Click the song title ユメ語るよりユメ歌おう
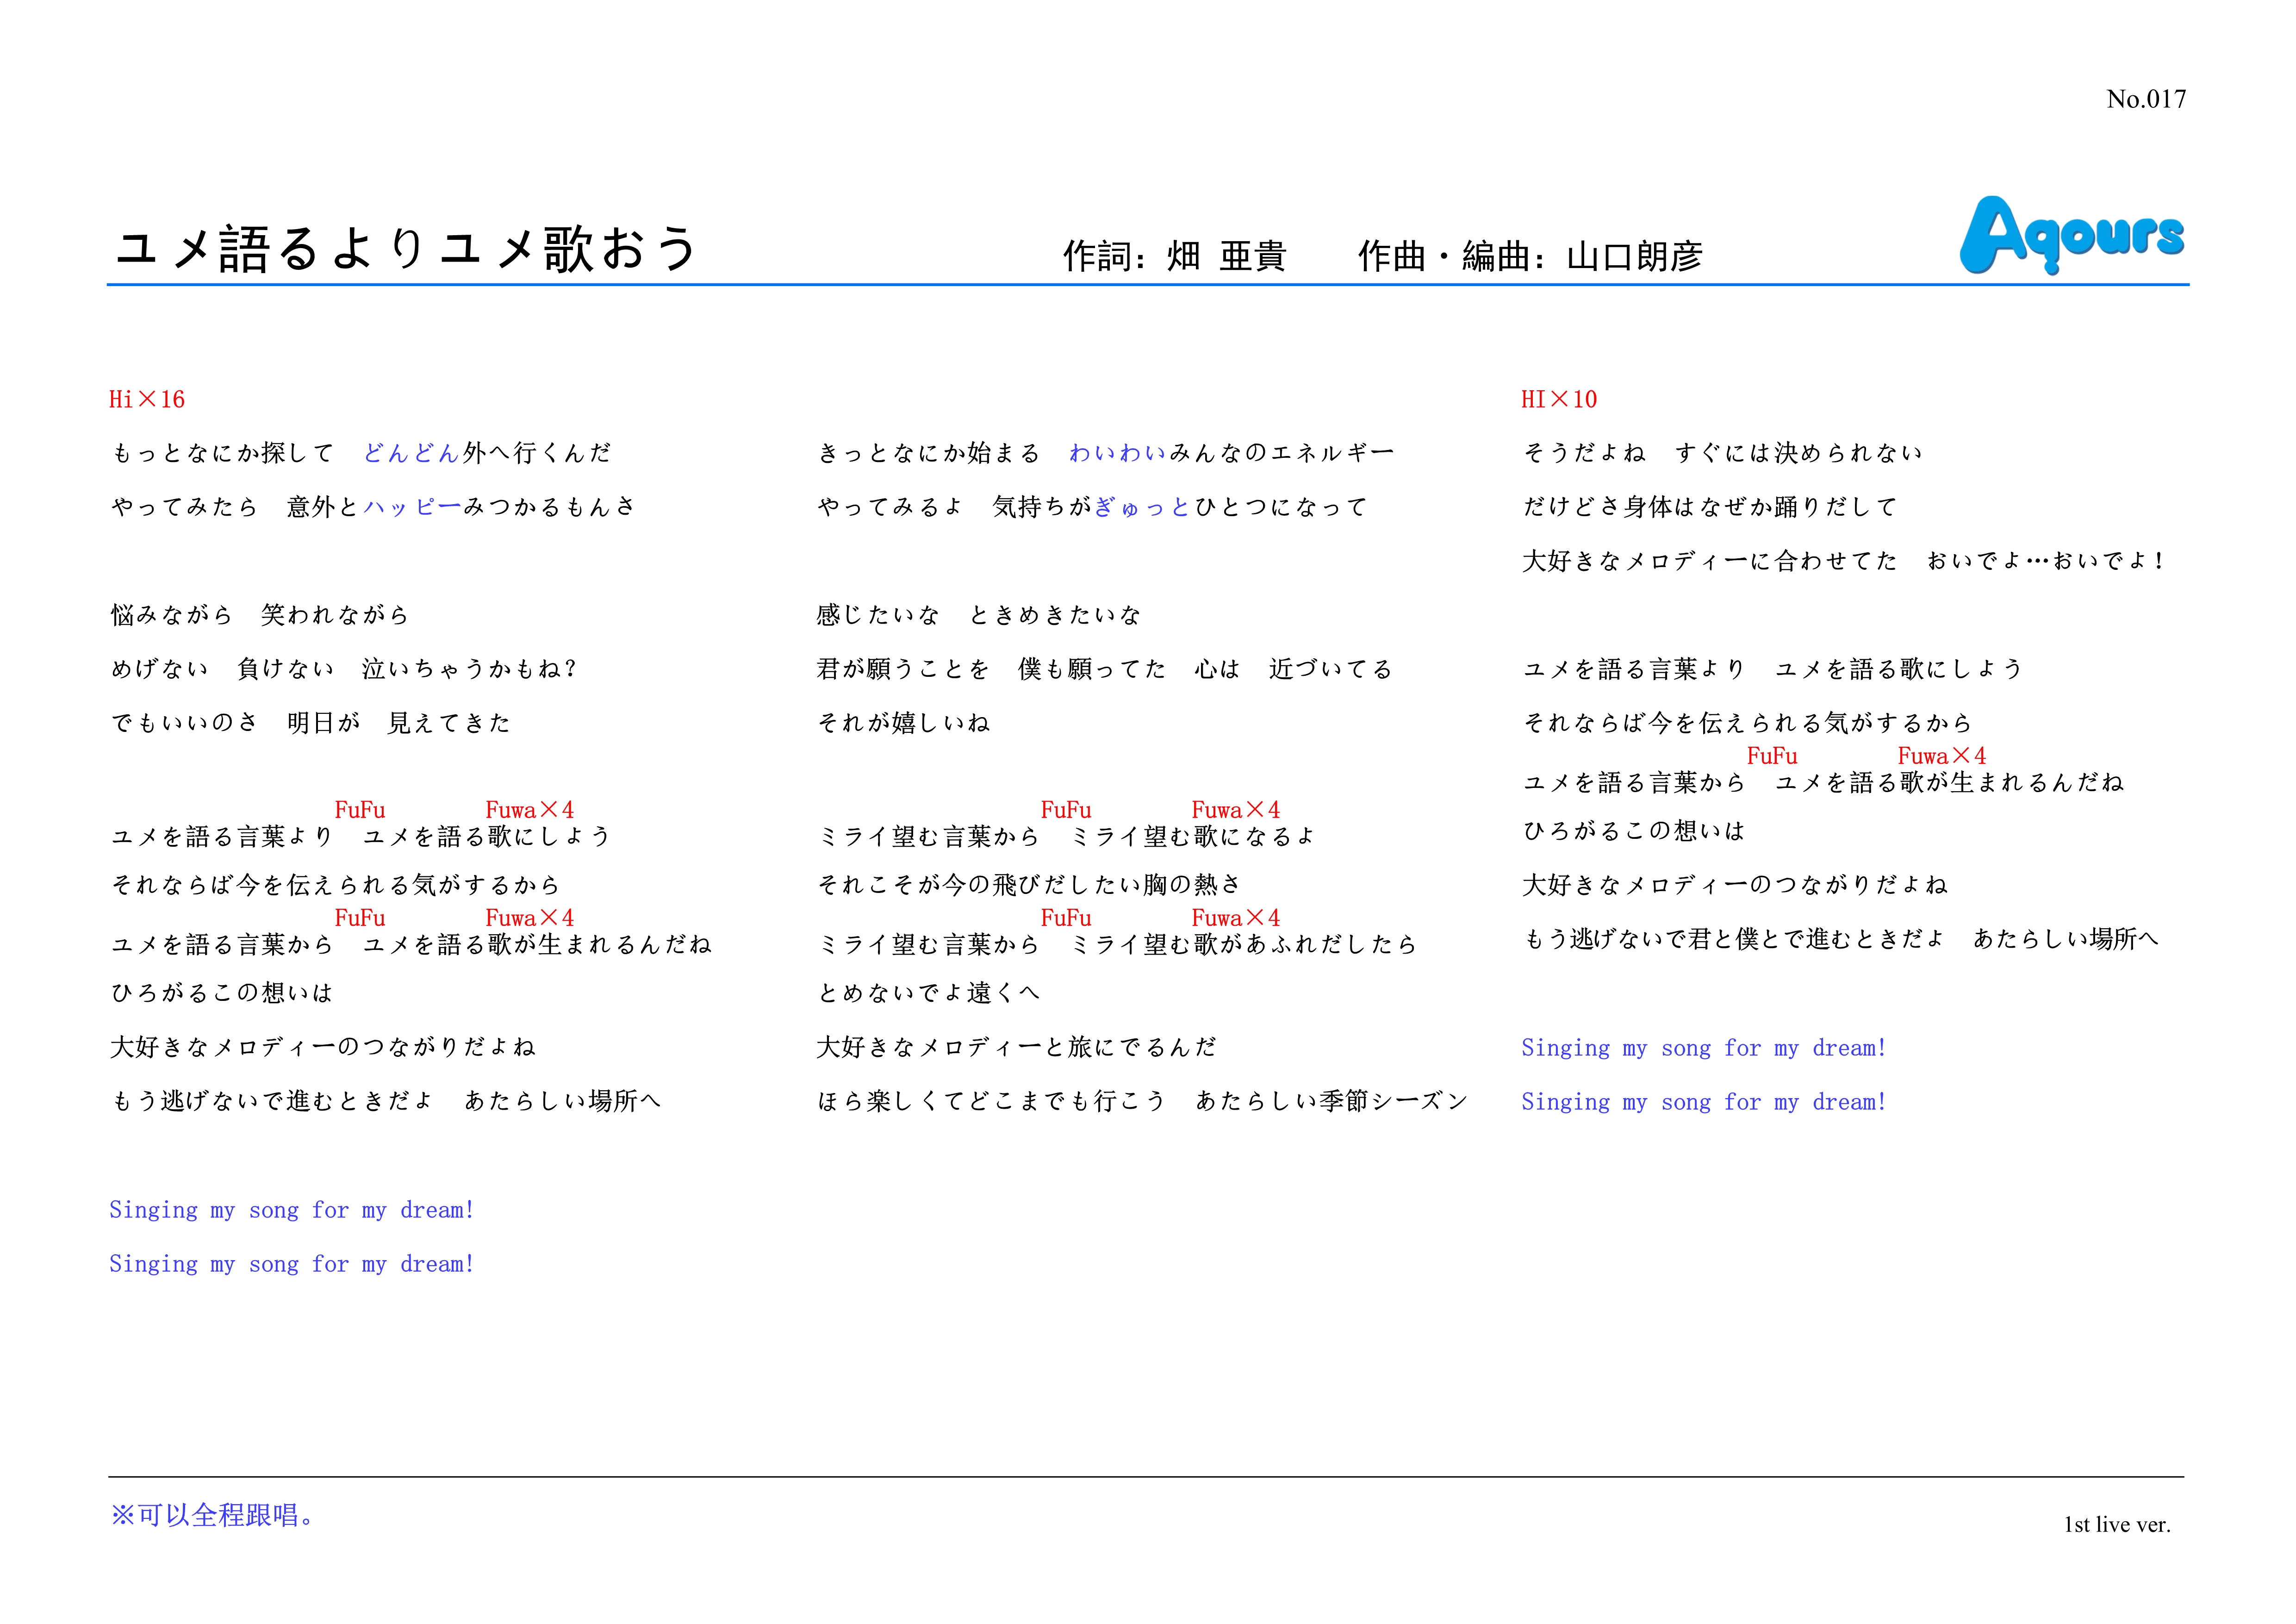This screenshot has height=1624, width=2296. [x=406, y=250]
